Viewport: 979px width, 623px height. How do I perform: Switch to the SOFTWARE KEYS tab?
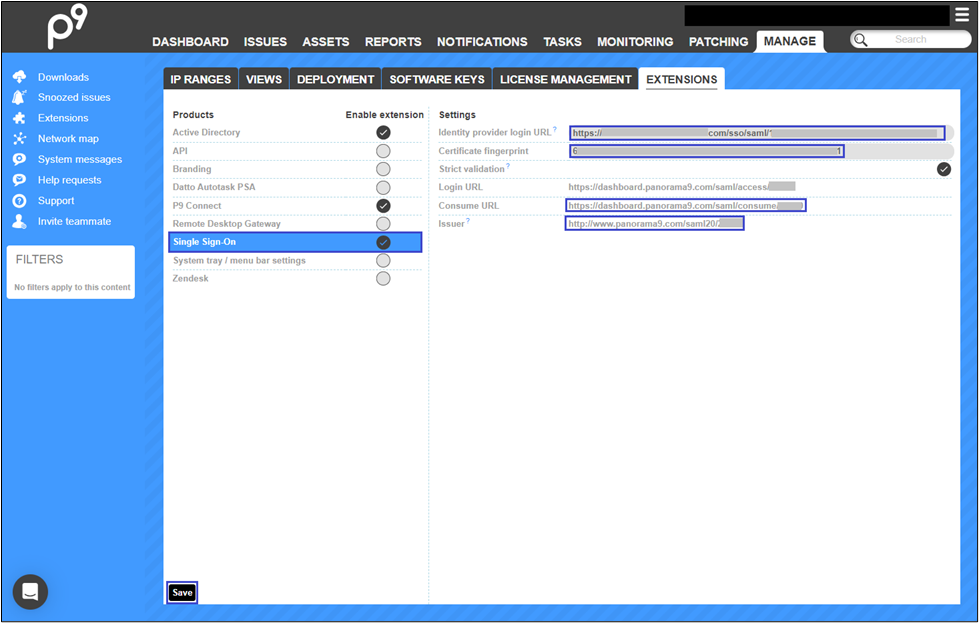[437, 79]
